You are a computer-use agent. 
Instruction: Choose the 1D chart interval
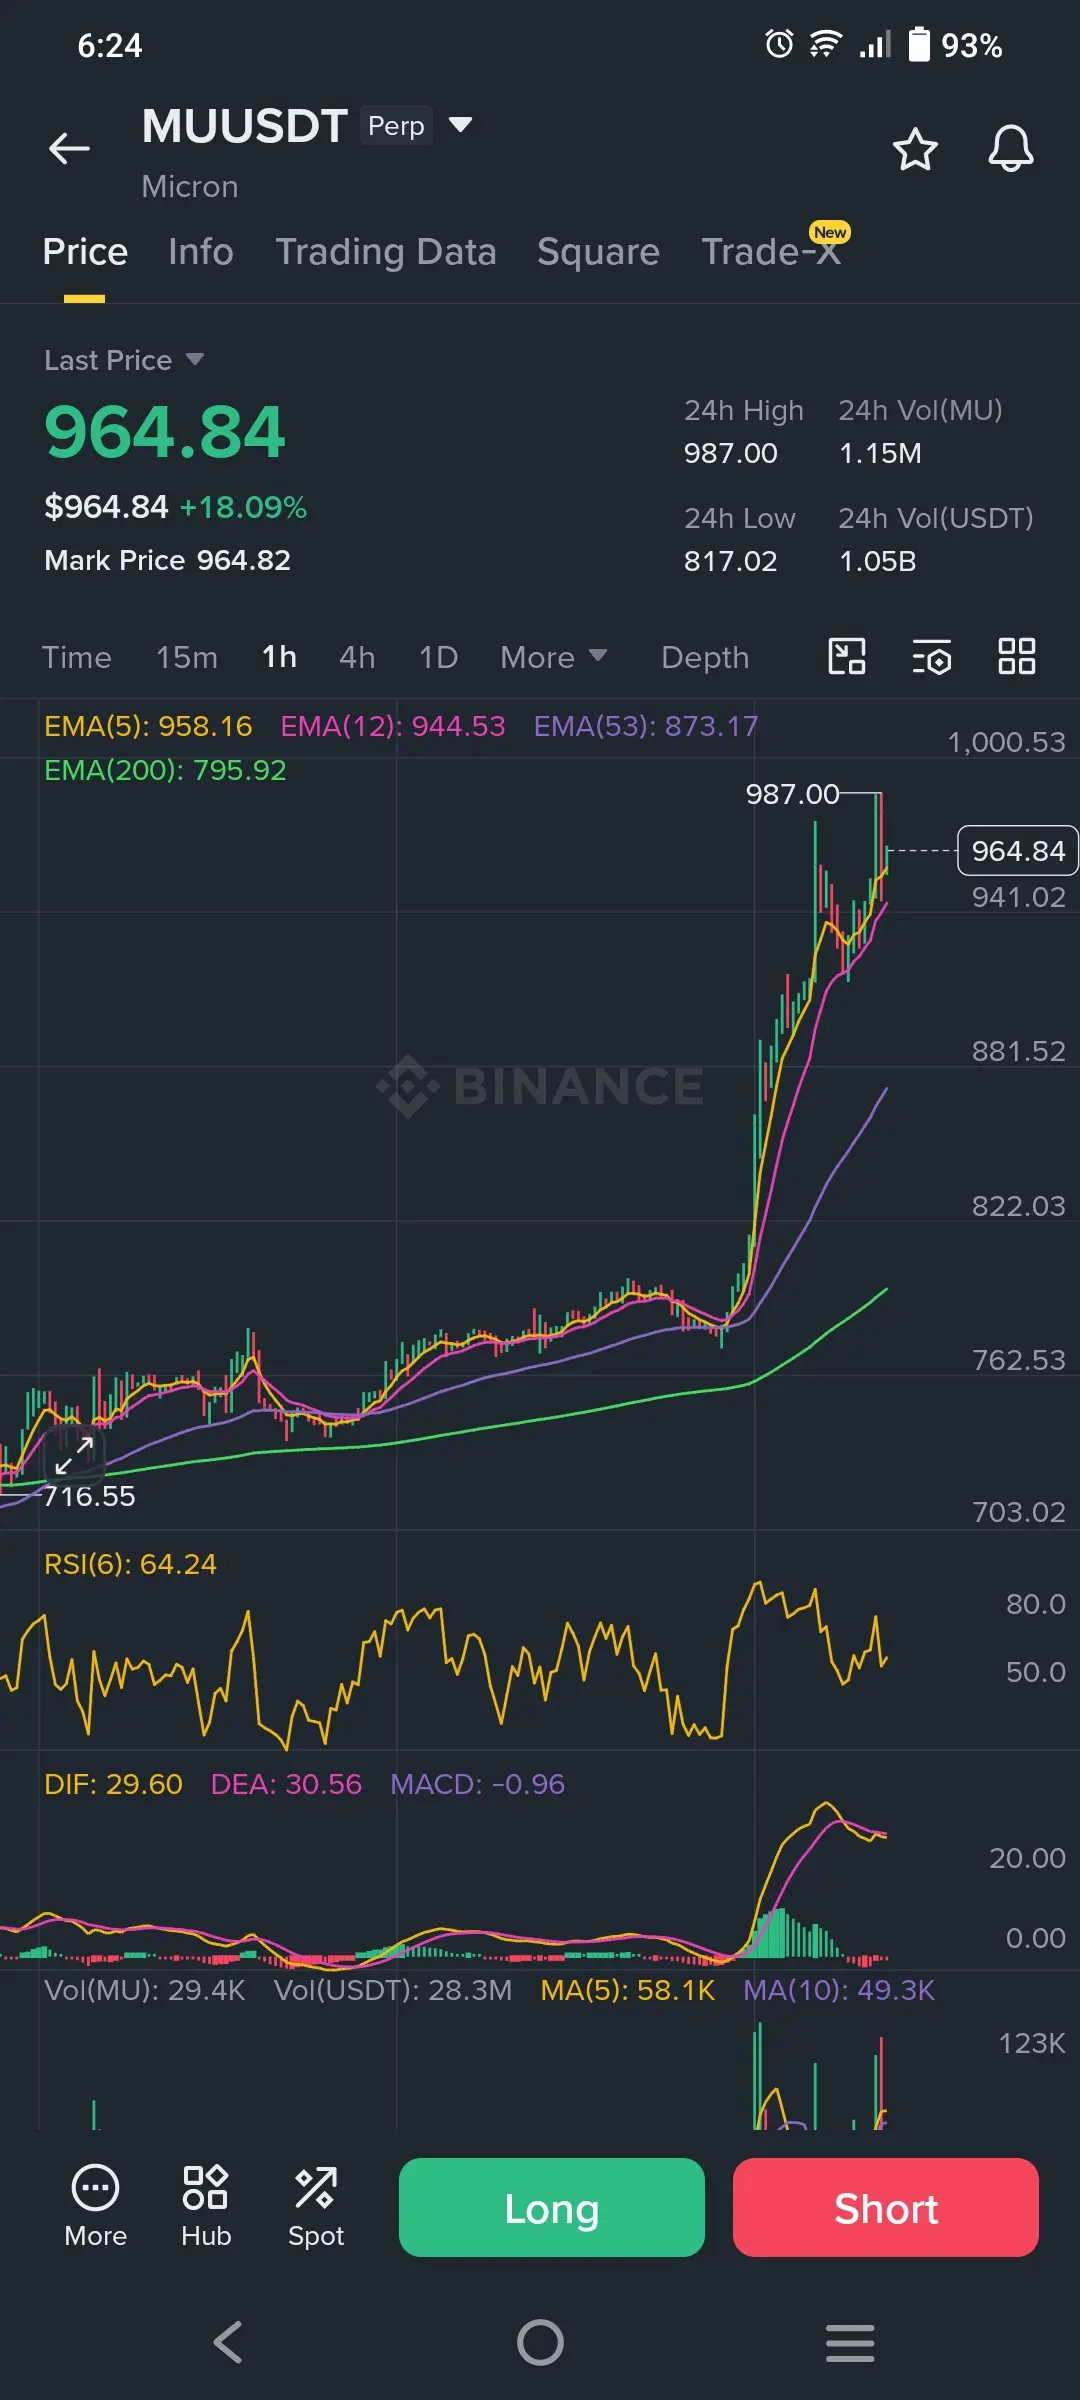pos(438,657)
